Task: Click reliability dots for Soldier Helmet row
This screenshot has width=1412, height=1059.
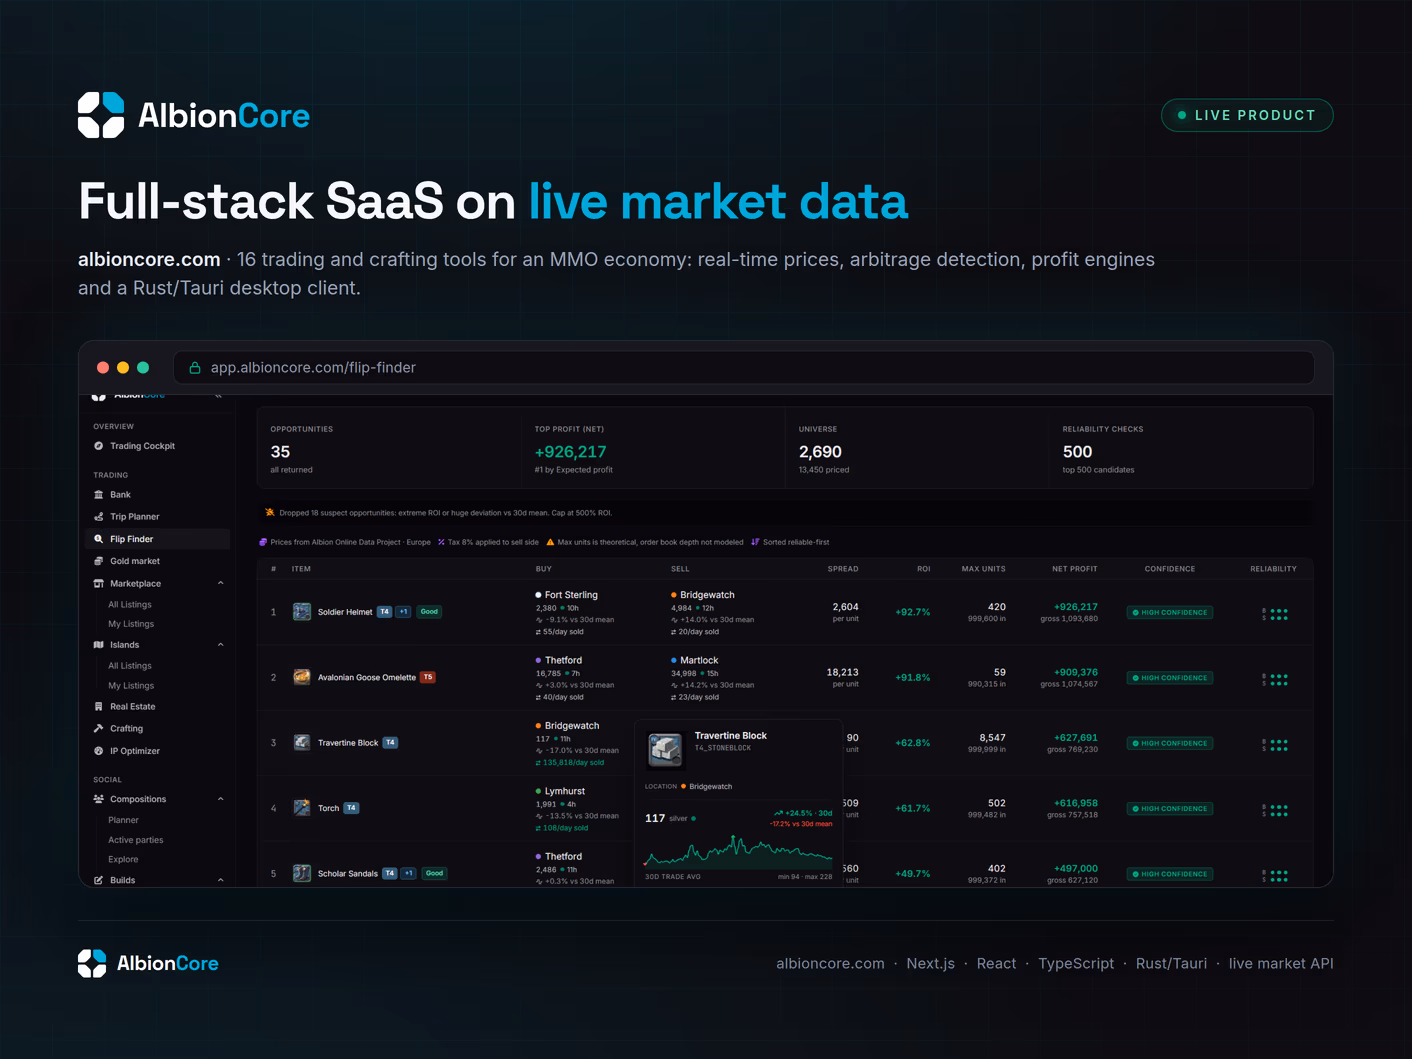Action: [x=1275, y=614]
